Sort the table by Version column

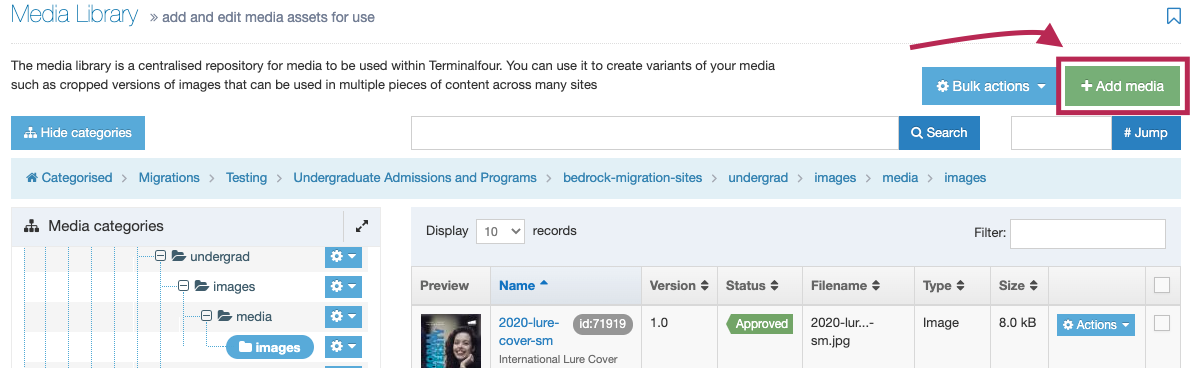[x=679, y=286]
